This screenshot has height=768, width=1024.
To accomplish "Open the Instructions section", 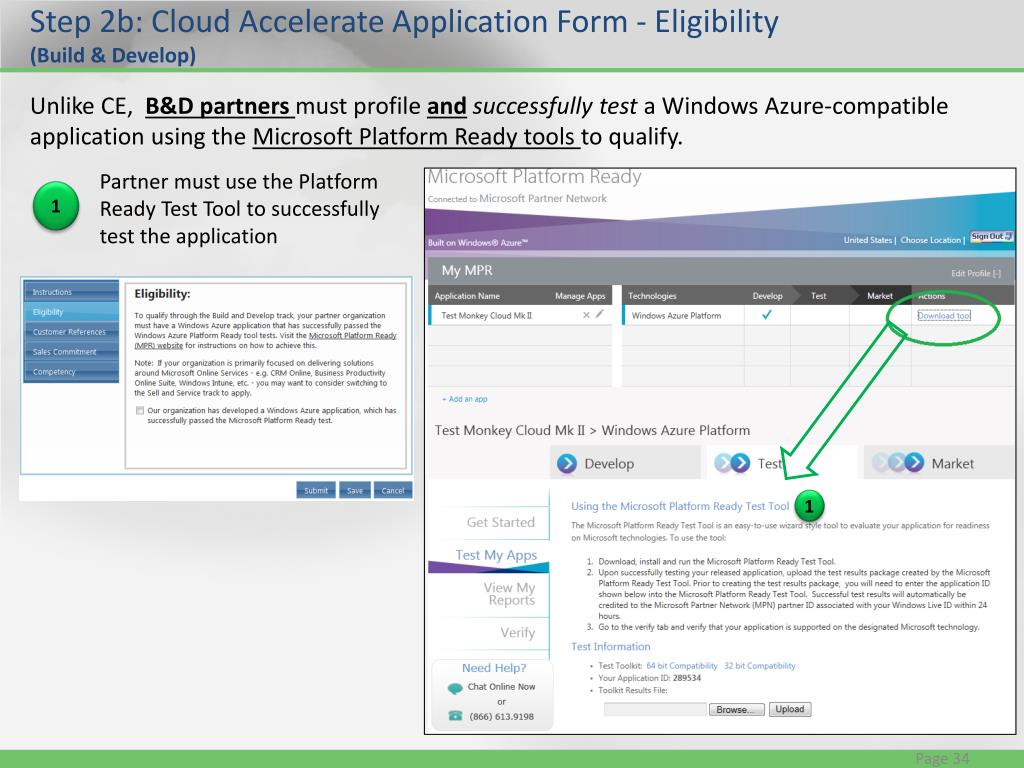I will coord(71,292).
